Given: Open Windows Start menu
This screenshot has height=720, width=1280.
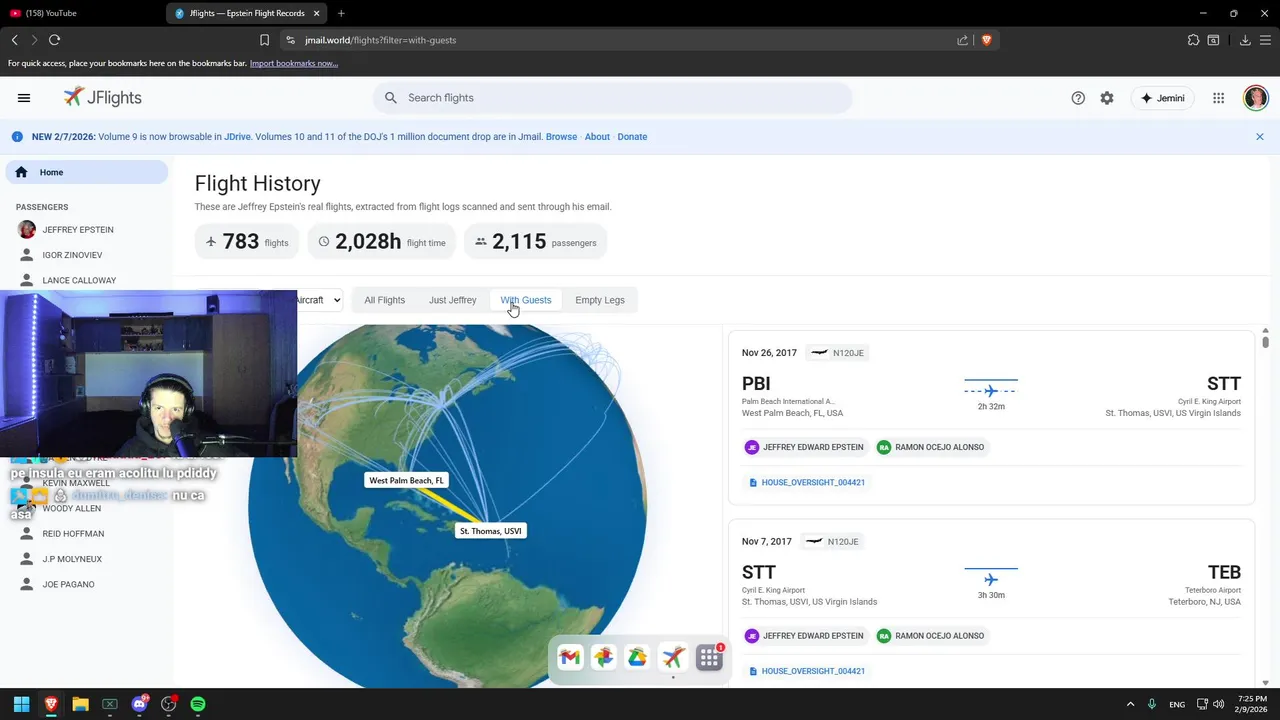Looking at the screenshot, I should [21, 704].
